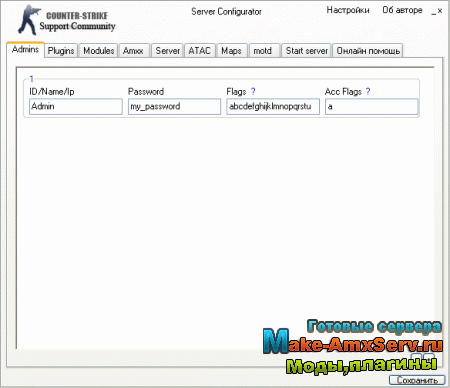
Task: Close the Server Configurator window
Action: (440, 11)
